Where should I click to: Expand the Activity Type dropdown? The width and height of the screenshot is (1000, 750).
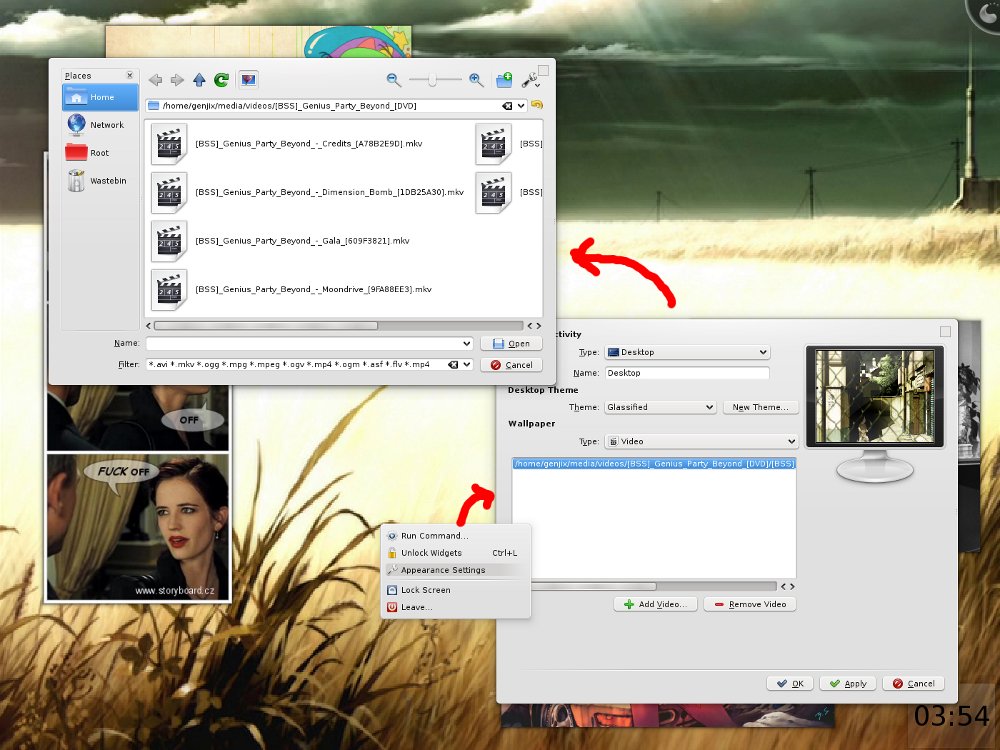[687, 352]
